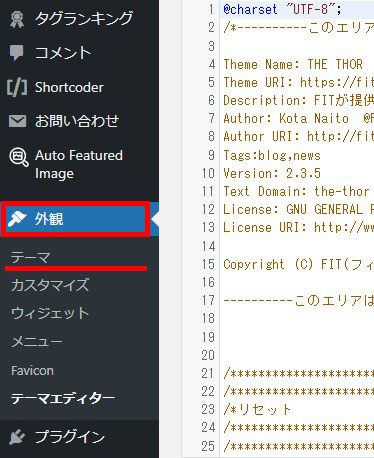Click the Tags:blog,news line
The width and height of the screenshot is (374, 458).
pos(272,155)
